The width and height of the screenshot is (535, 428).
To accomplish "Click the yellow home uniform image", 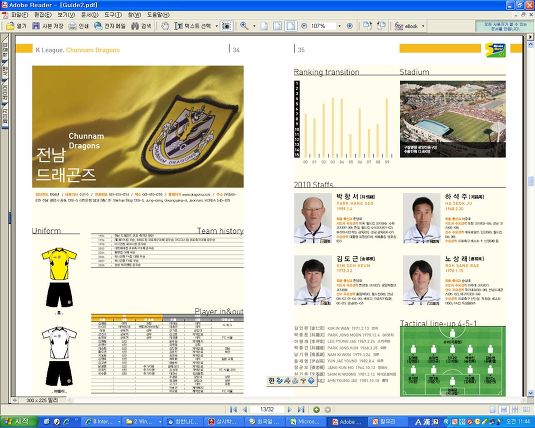I will click(59, 277).
